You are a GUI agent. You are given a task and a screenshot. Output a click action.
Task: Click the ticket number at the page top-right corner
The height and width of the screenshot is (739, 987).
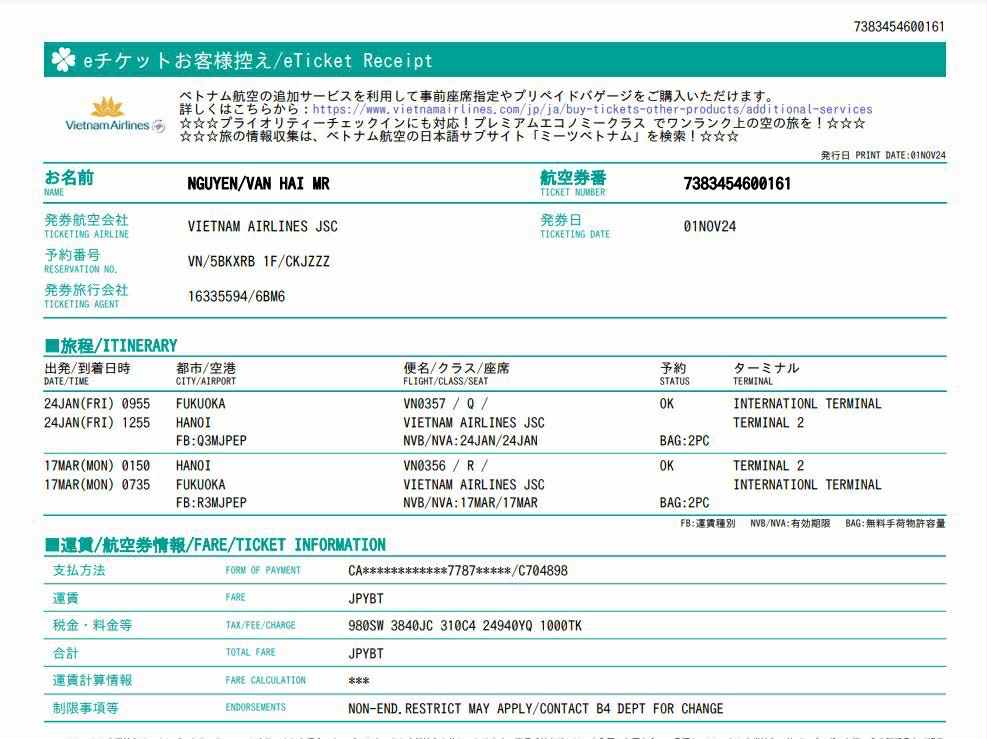[899, 26]
